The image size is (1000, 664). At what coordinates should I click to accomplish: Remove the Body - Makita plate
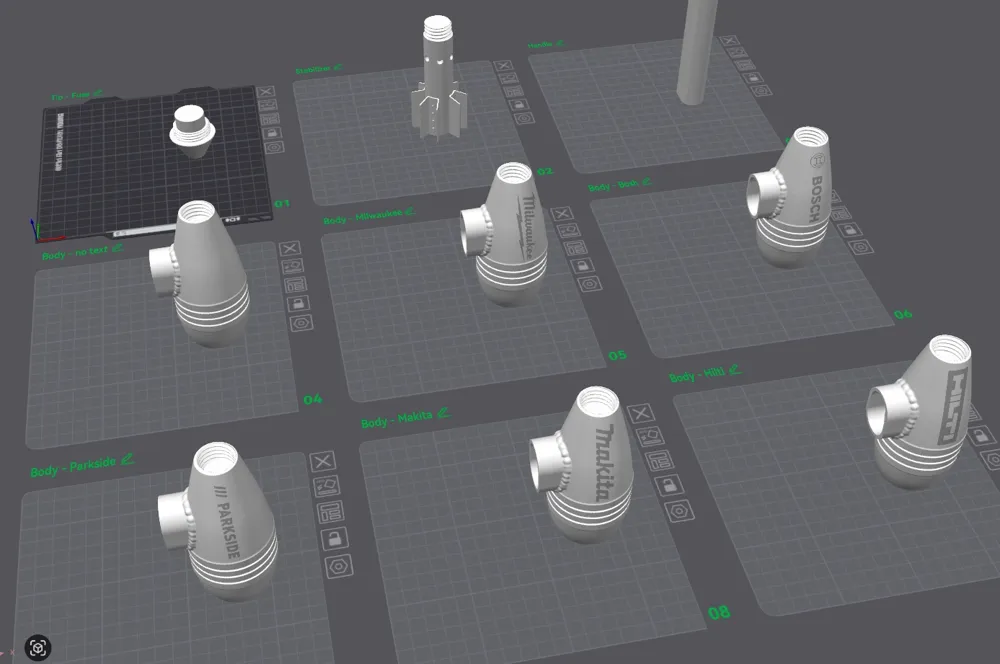pos(641,414)
